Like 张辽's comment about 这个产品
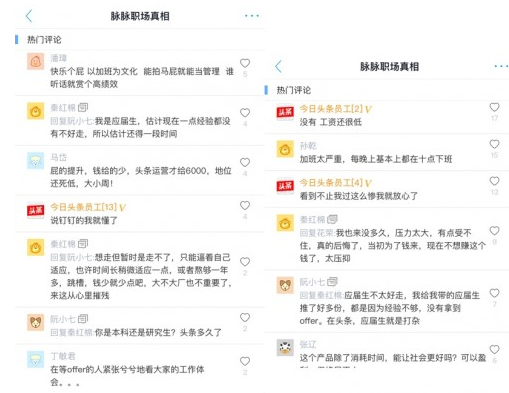The image size is (509, 393). [x=494, y=349]
